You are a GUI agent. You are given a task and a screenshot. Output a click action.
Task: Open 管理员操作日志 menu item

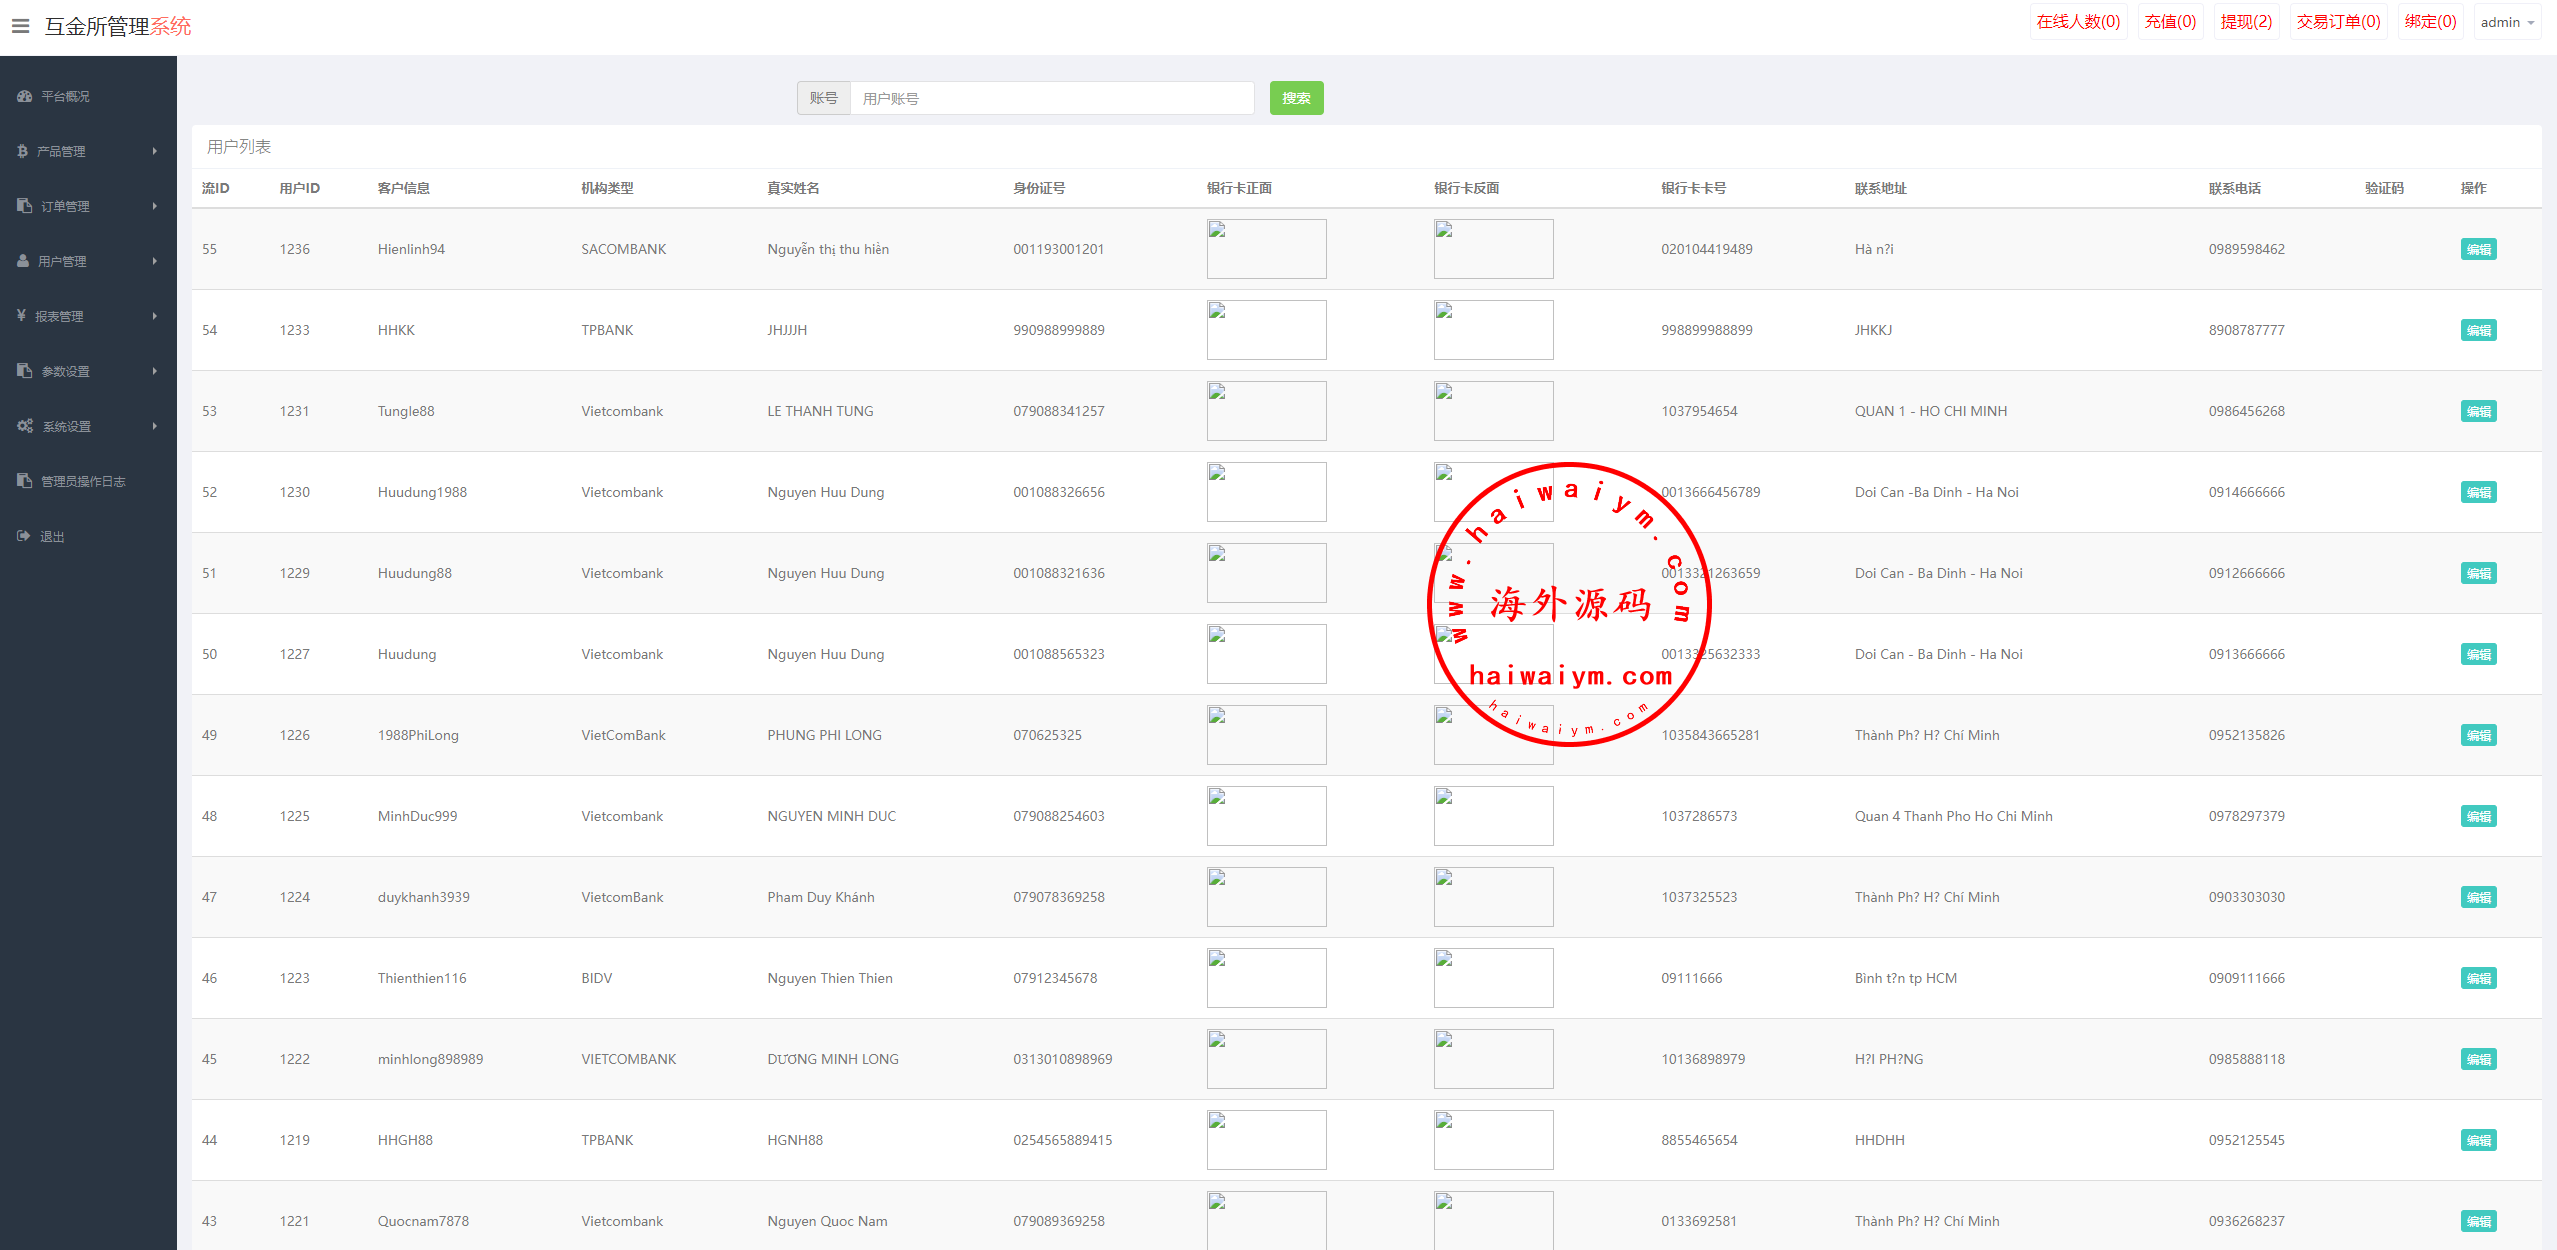[x=83, y=481]
